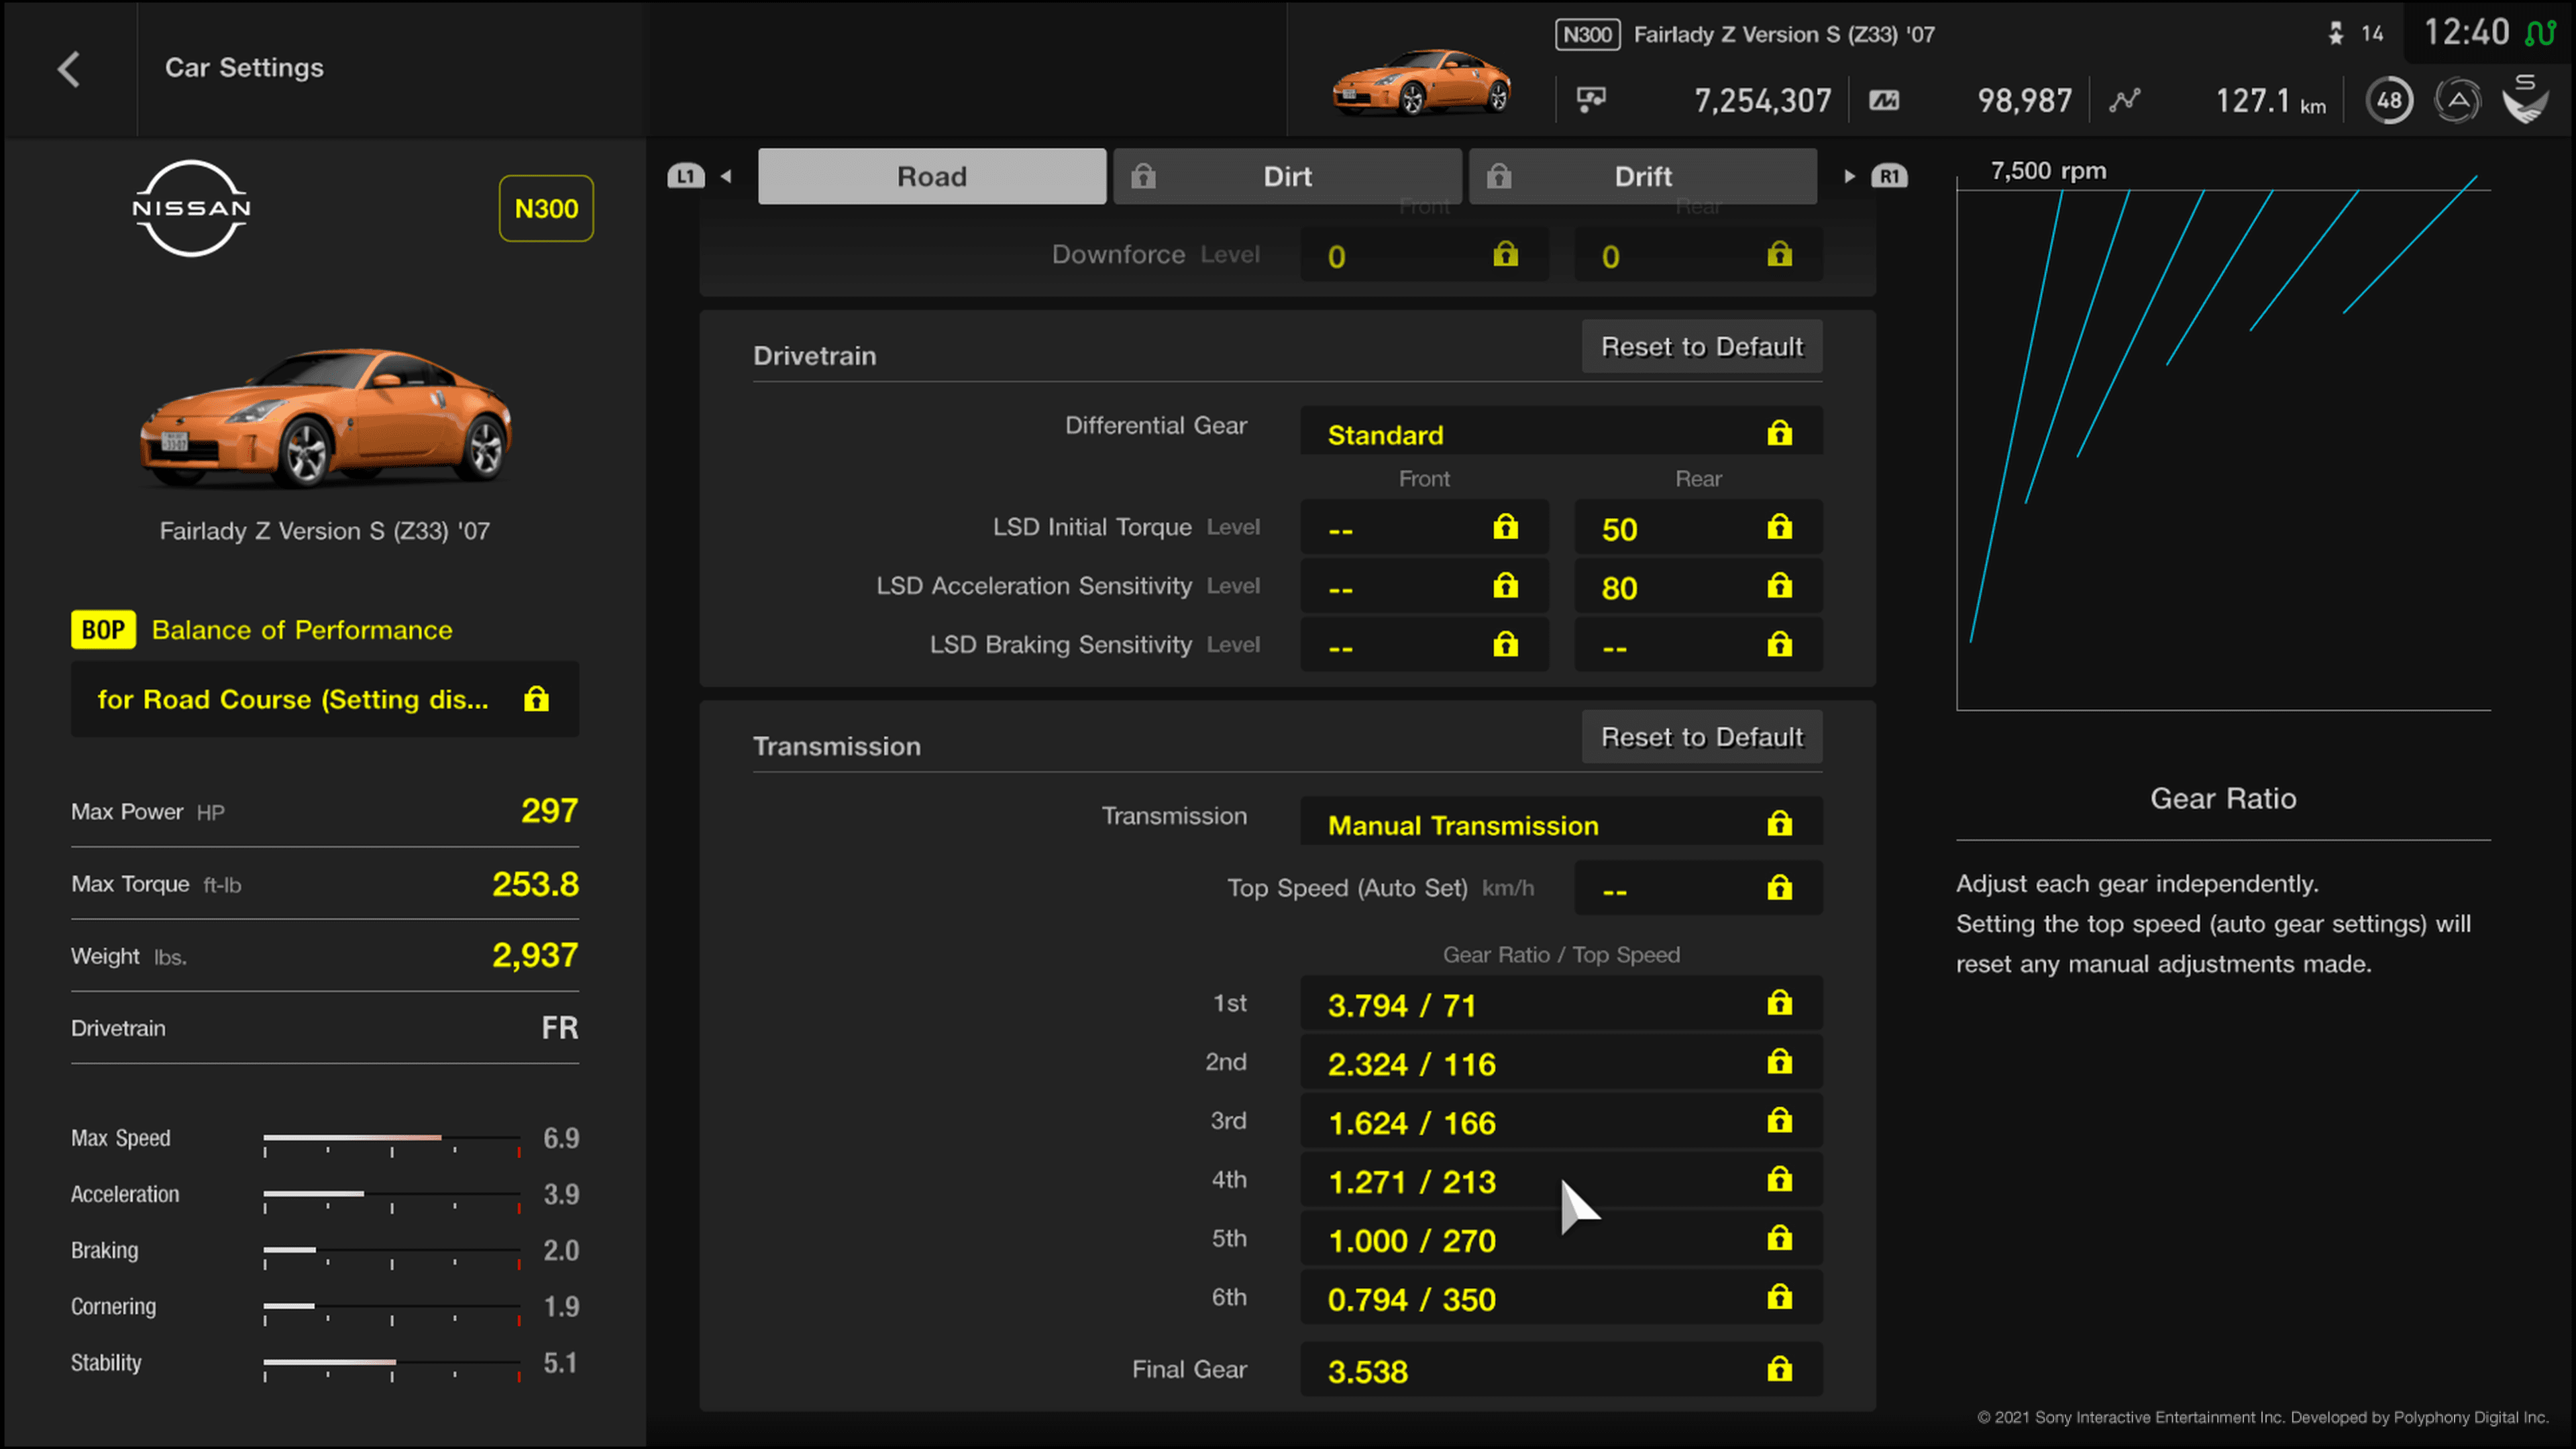Click the N300 yellow badge in sidebar
Viewport: 2576px width, 1449px height.
(x=546, y=208)
